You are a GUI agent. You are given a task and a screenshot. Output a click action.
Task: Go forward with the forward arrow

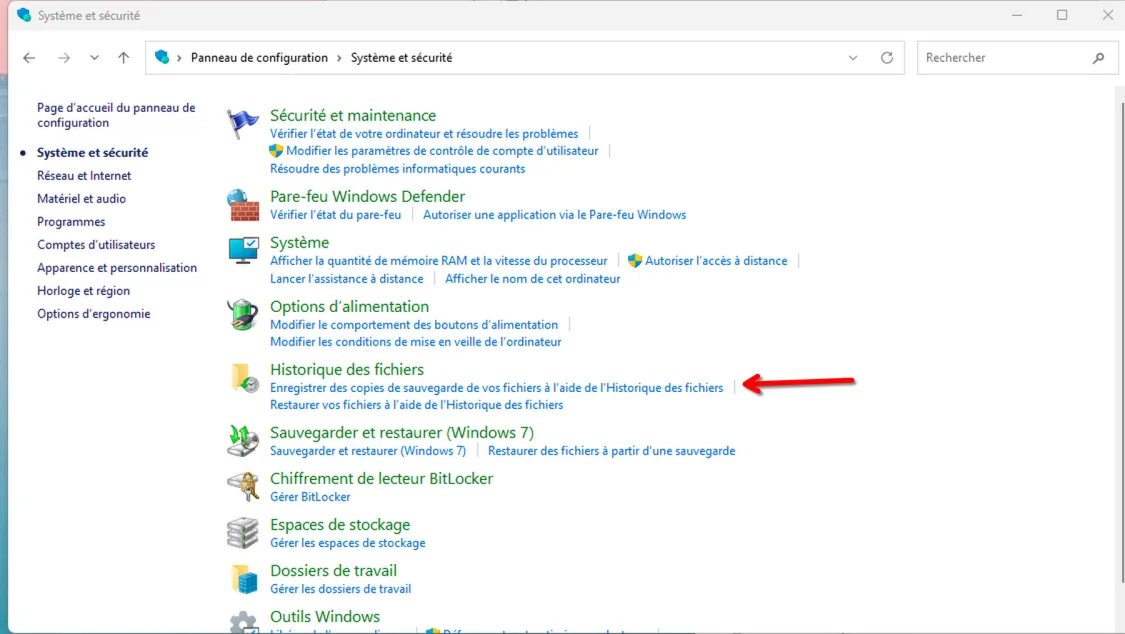[x=64, y=57]
